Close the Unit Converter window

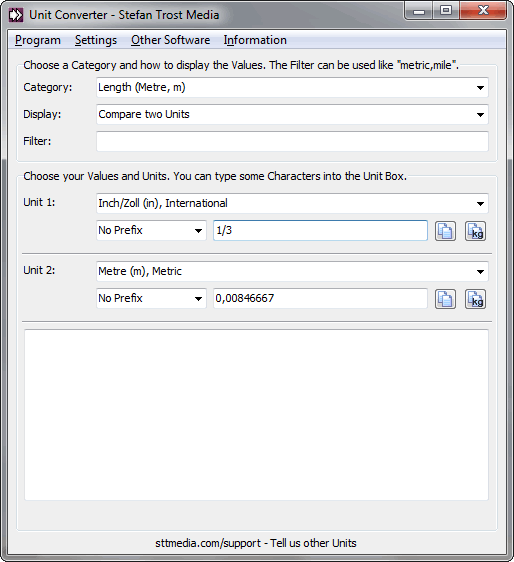tap(483, 11)
